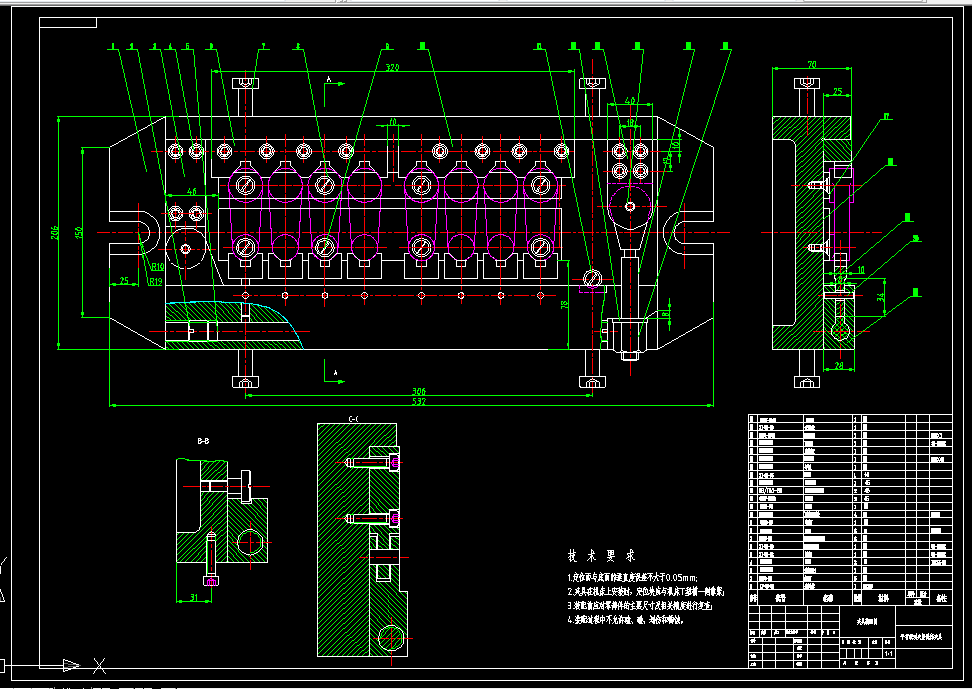Select the R19 radius label
972x689 pixels.
pyautogui.click(x=155, y=282)
